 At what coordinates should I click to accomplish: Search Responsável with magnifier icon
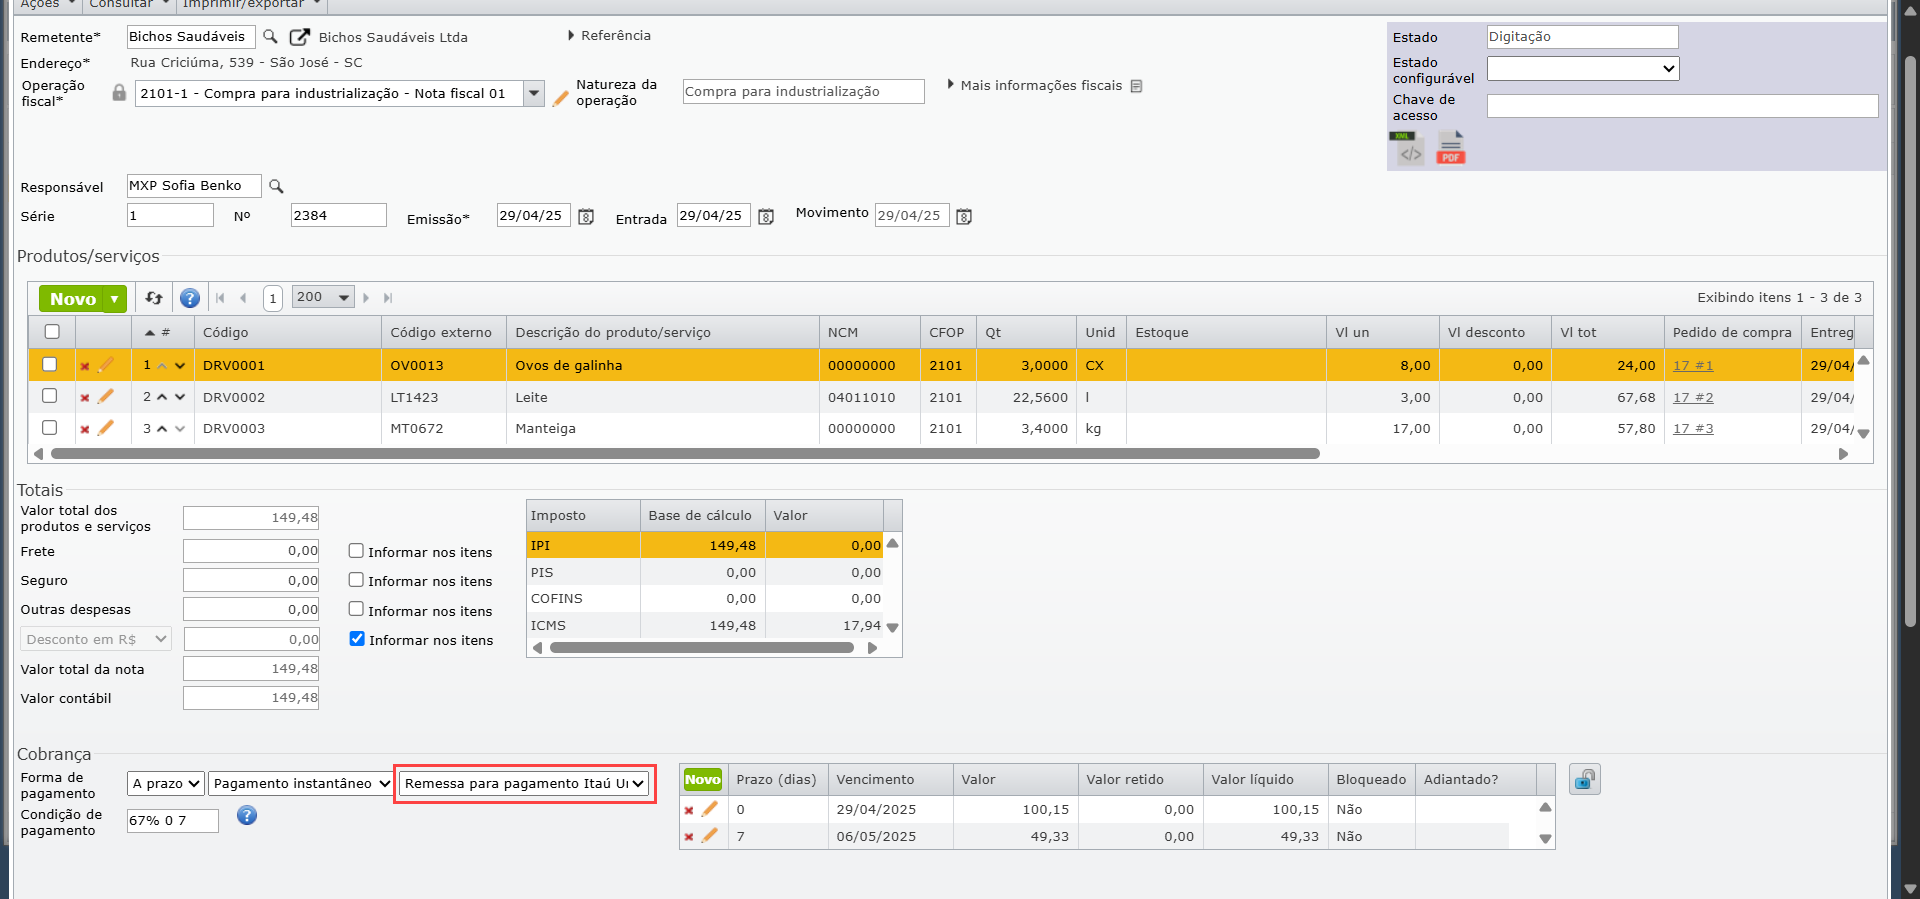[276, 186]
